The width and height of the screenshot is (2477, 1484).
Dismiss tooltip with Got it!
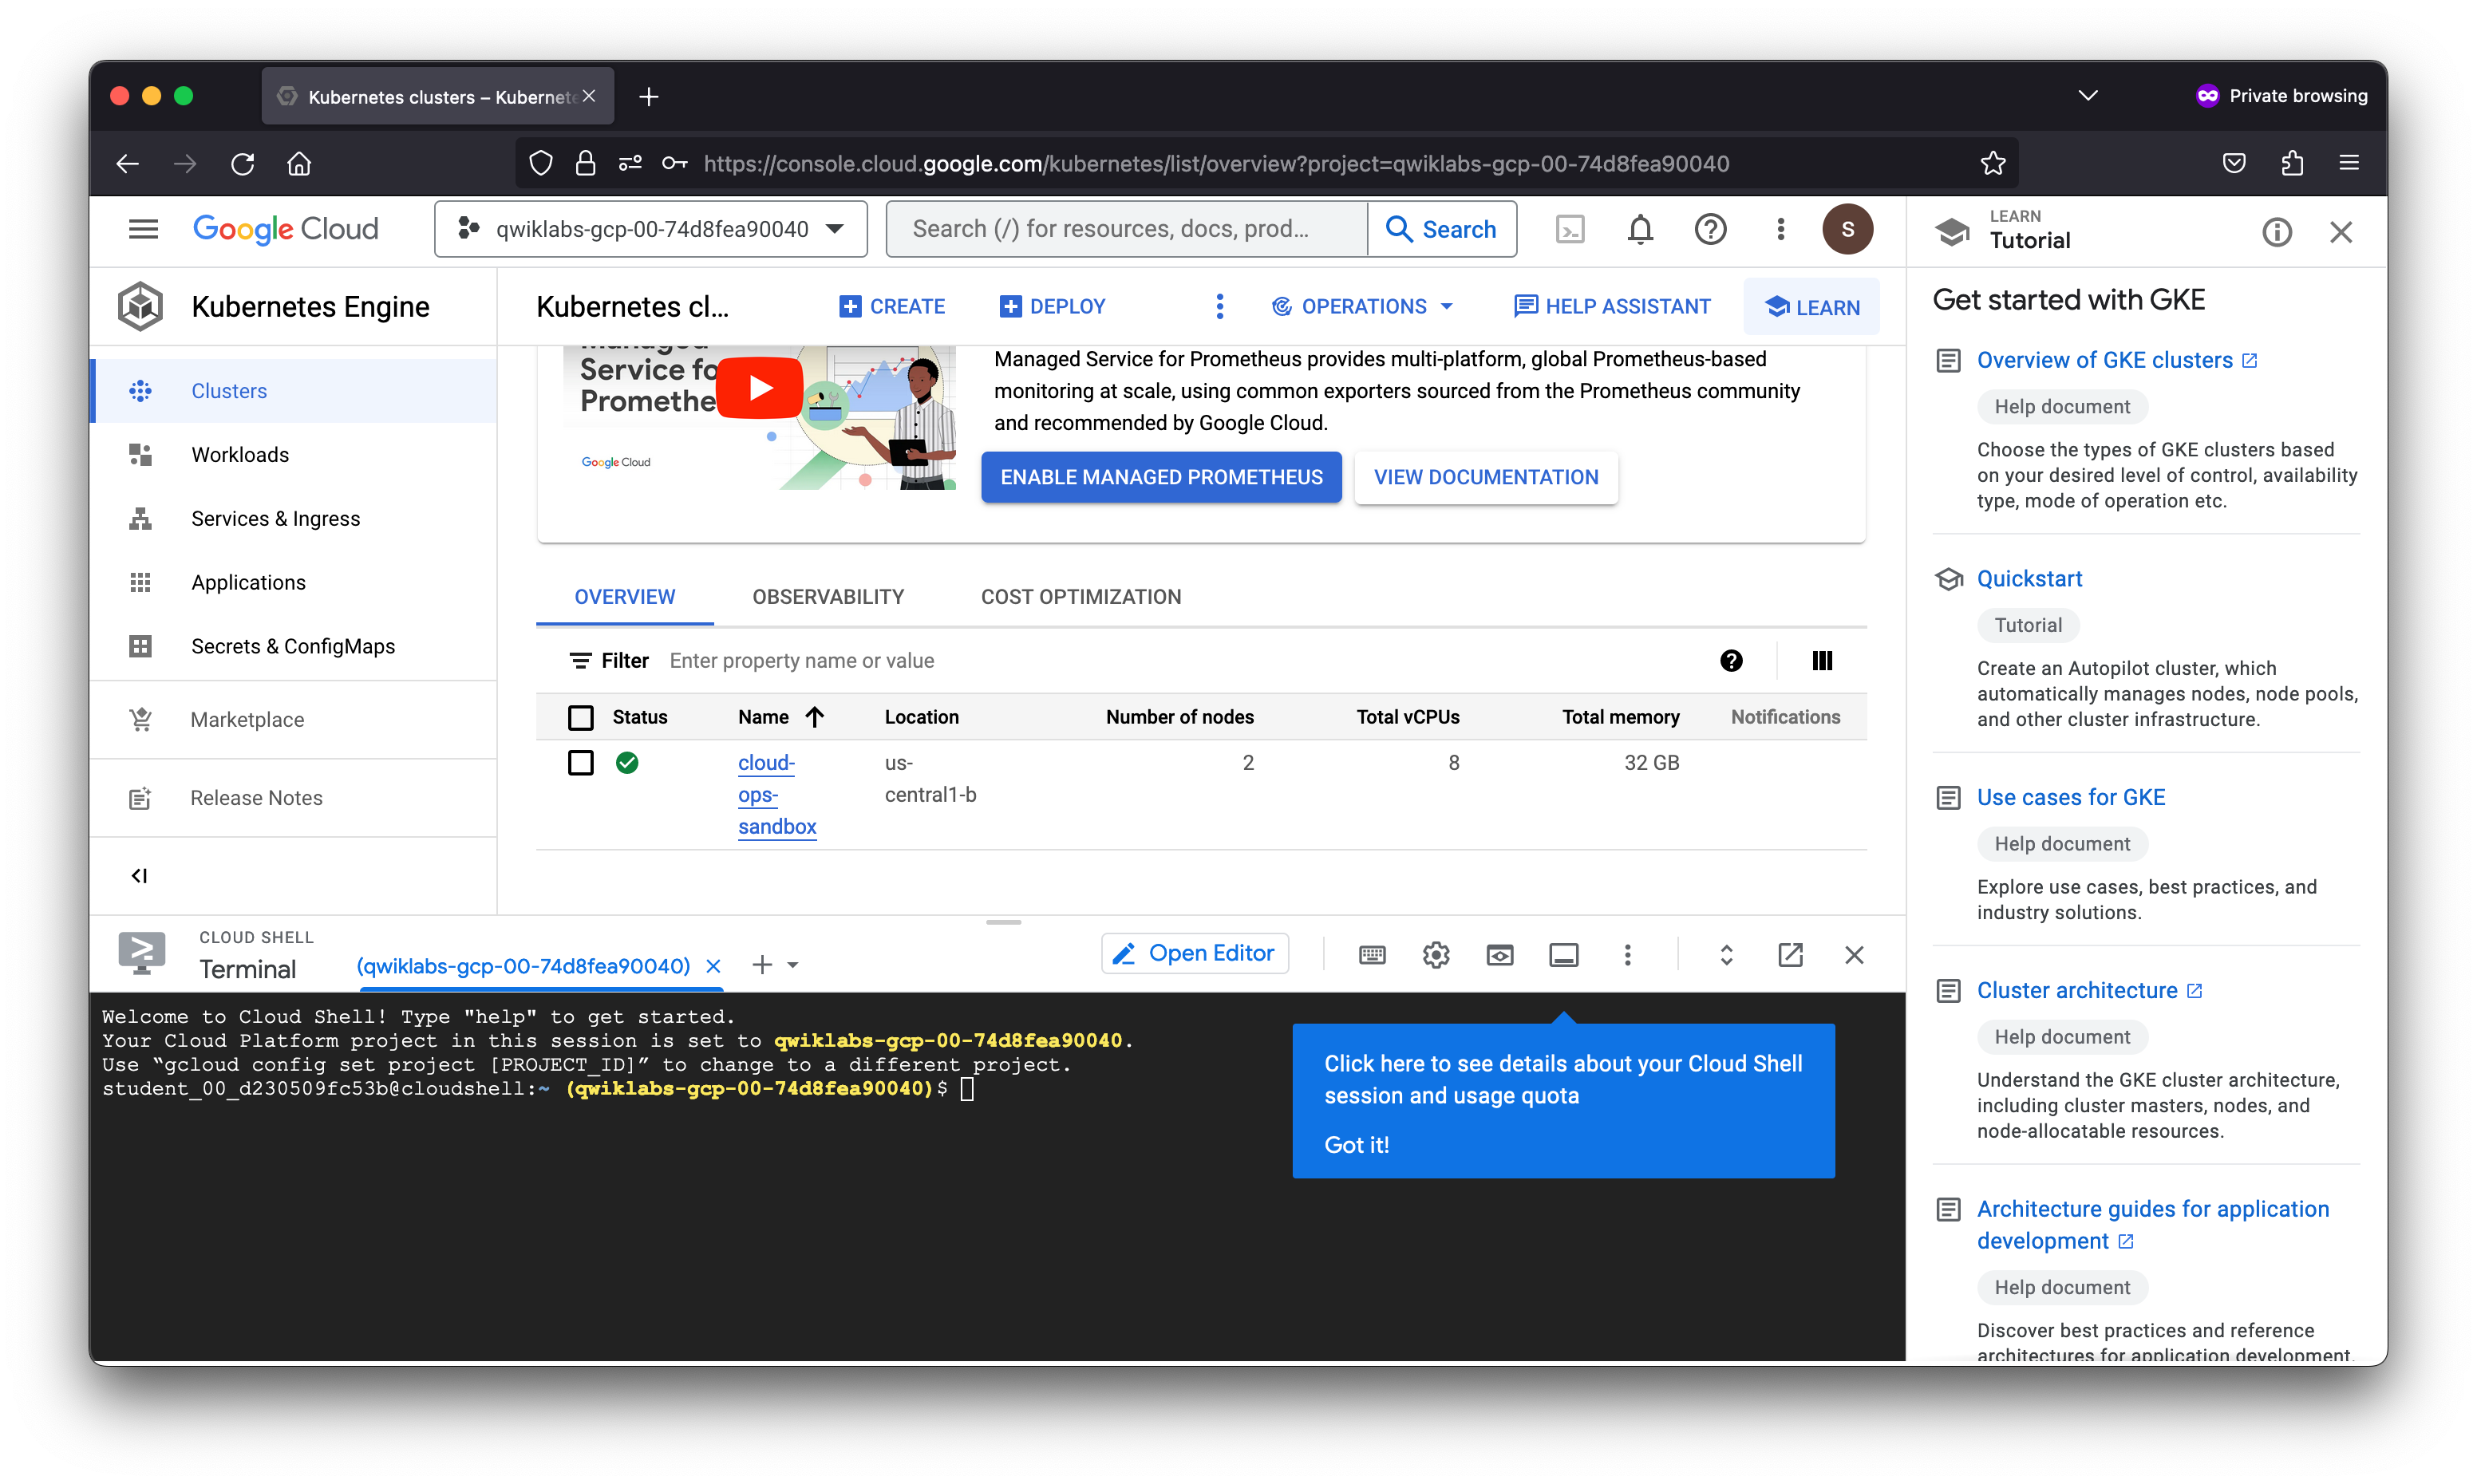1356,1145
